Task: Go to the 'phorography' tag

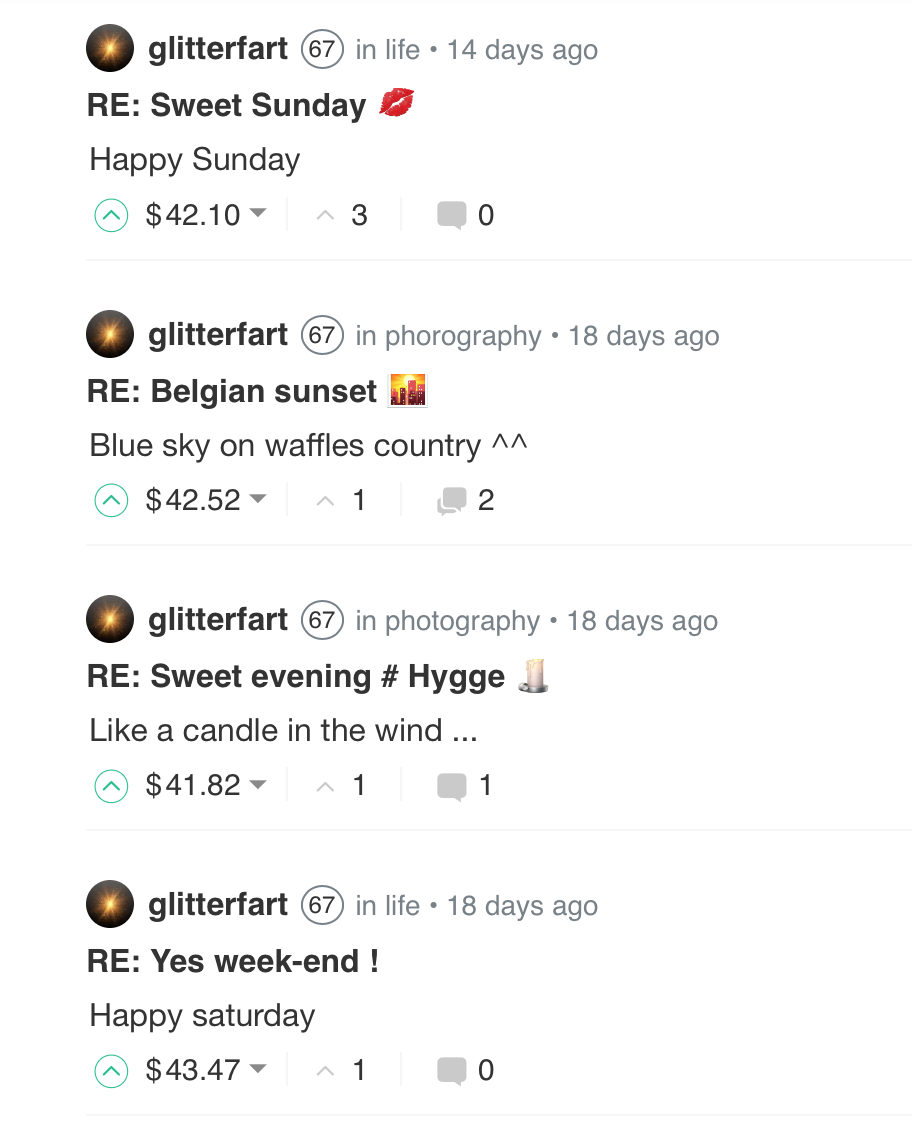Action: [x=462, y=335]
